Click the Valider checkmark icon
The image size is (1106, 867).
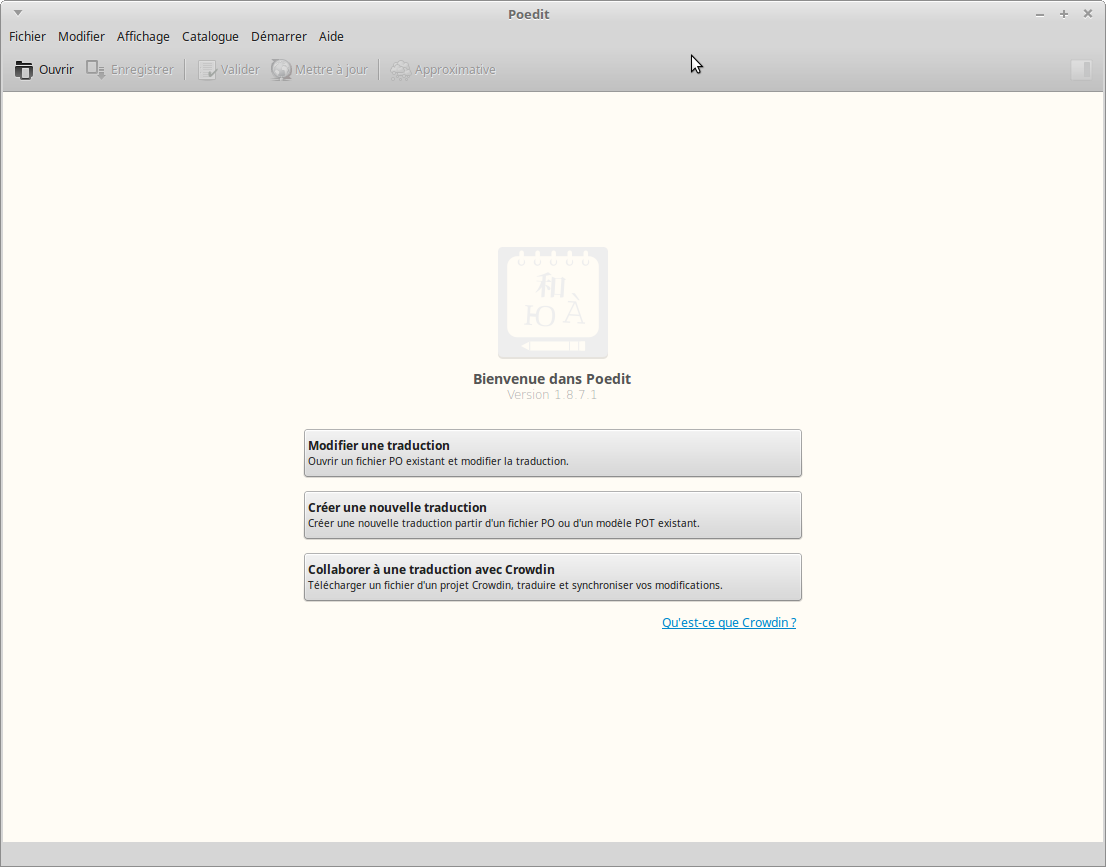[x=207, y=70]
